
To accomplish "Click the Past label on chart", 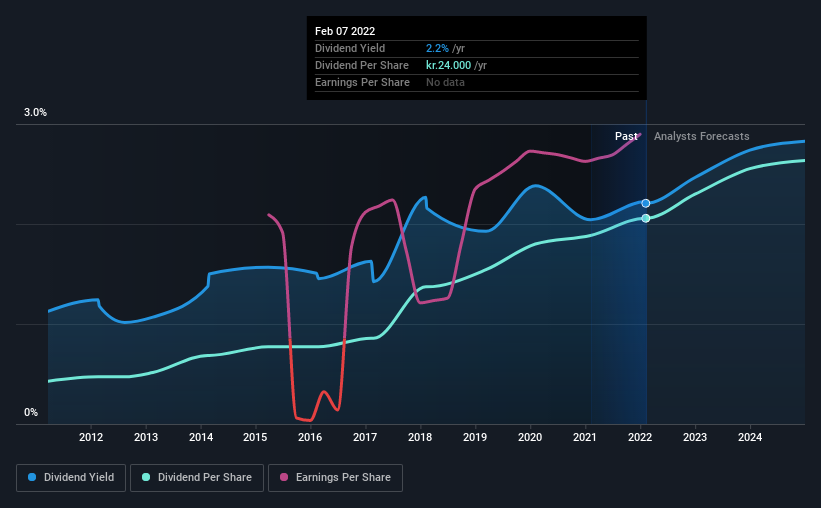I will (626, 136).
